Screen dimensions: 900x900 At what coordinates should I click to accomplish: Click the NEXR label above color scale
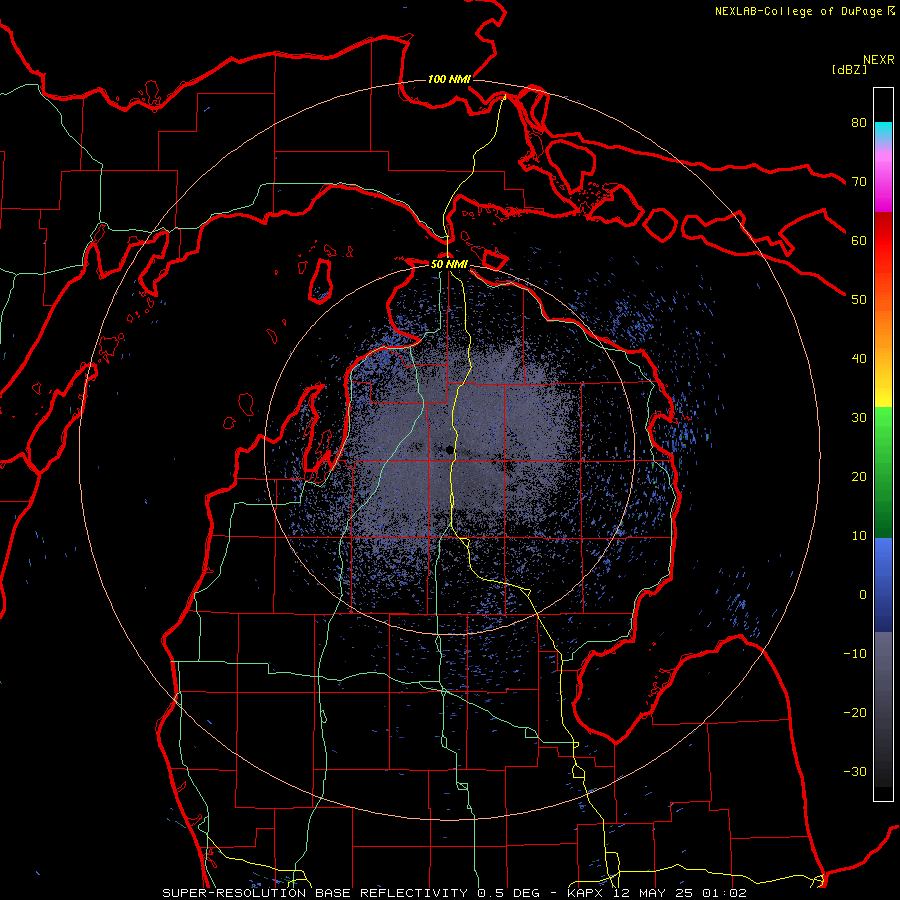coord(879,60)
